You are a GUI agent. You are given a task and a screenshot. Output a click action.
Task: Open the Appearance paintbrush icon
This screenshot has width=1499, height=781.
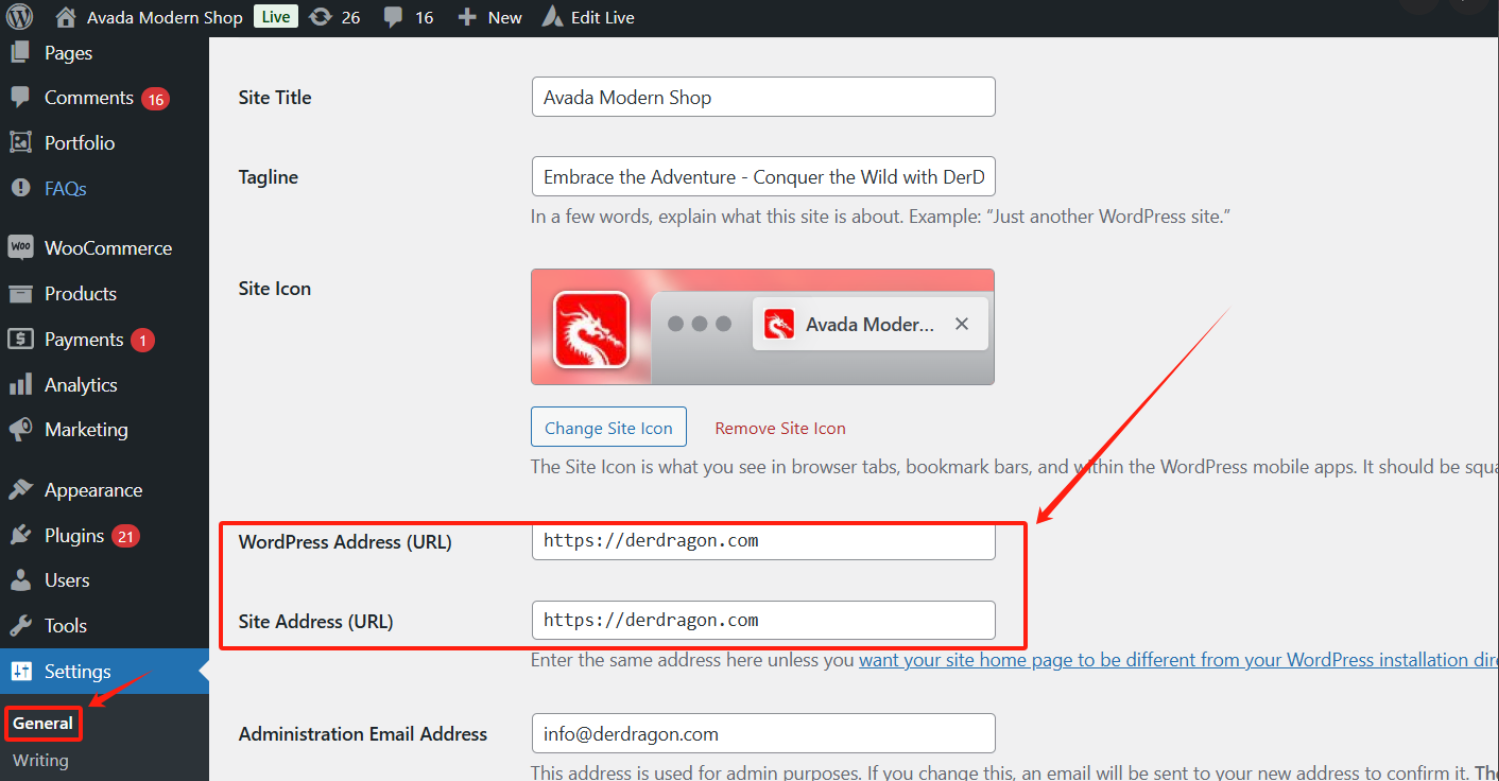(20, 490)
